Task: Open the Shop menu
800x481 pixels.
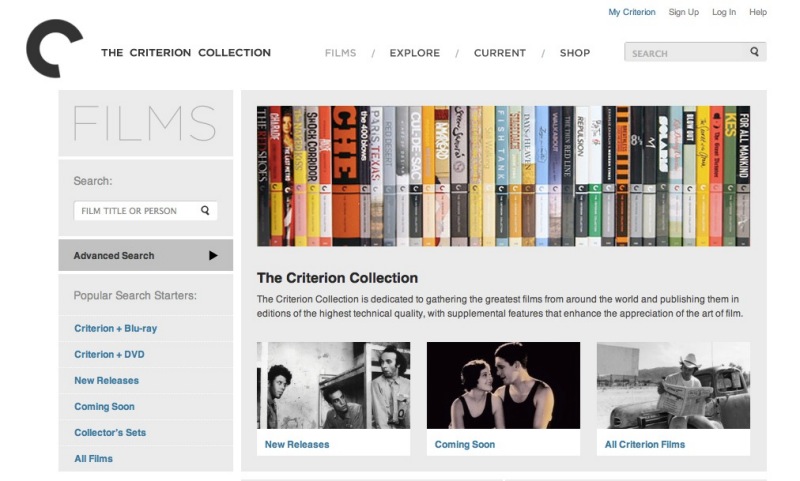Action: (x=574, y=53)
